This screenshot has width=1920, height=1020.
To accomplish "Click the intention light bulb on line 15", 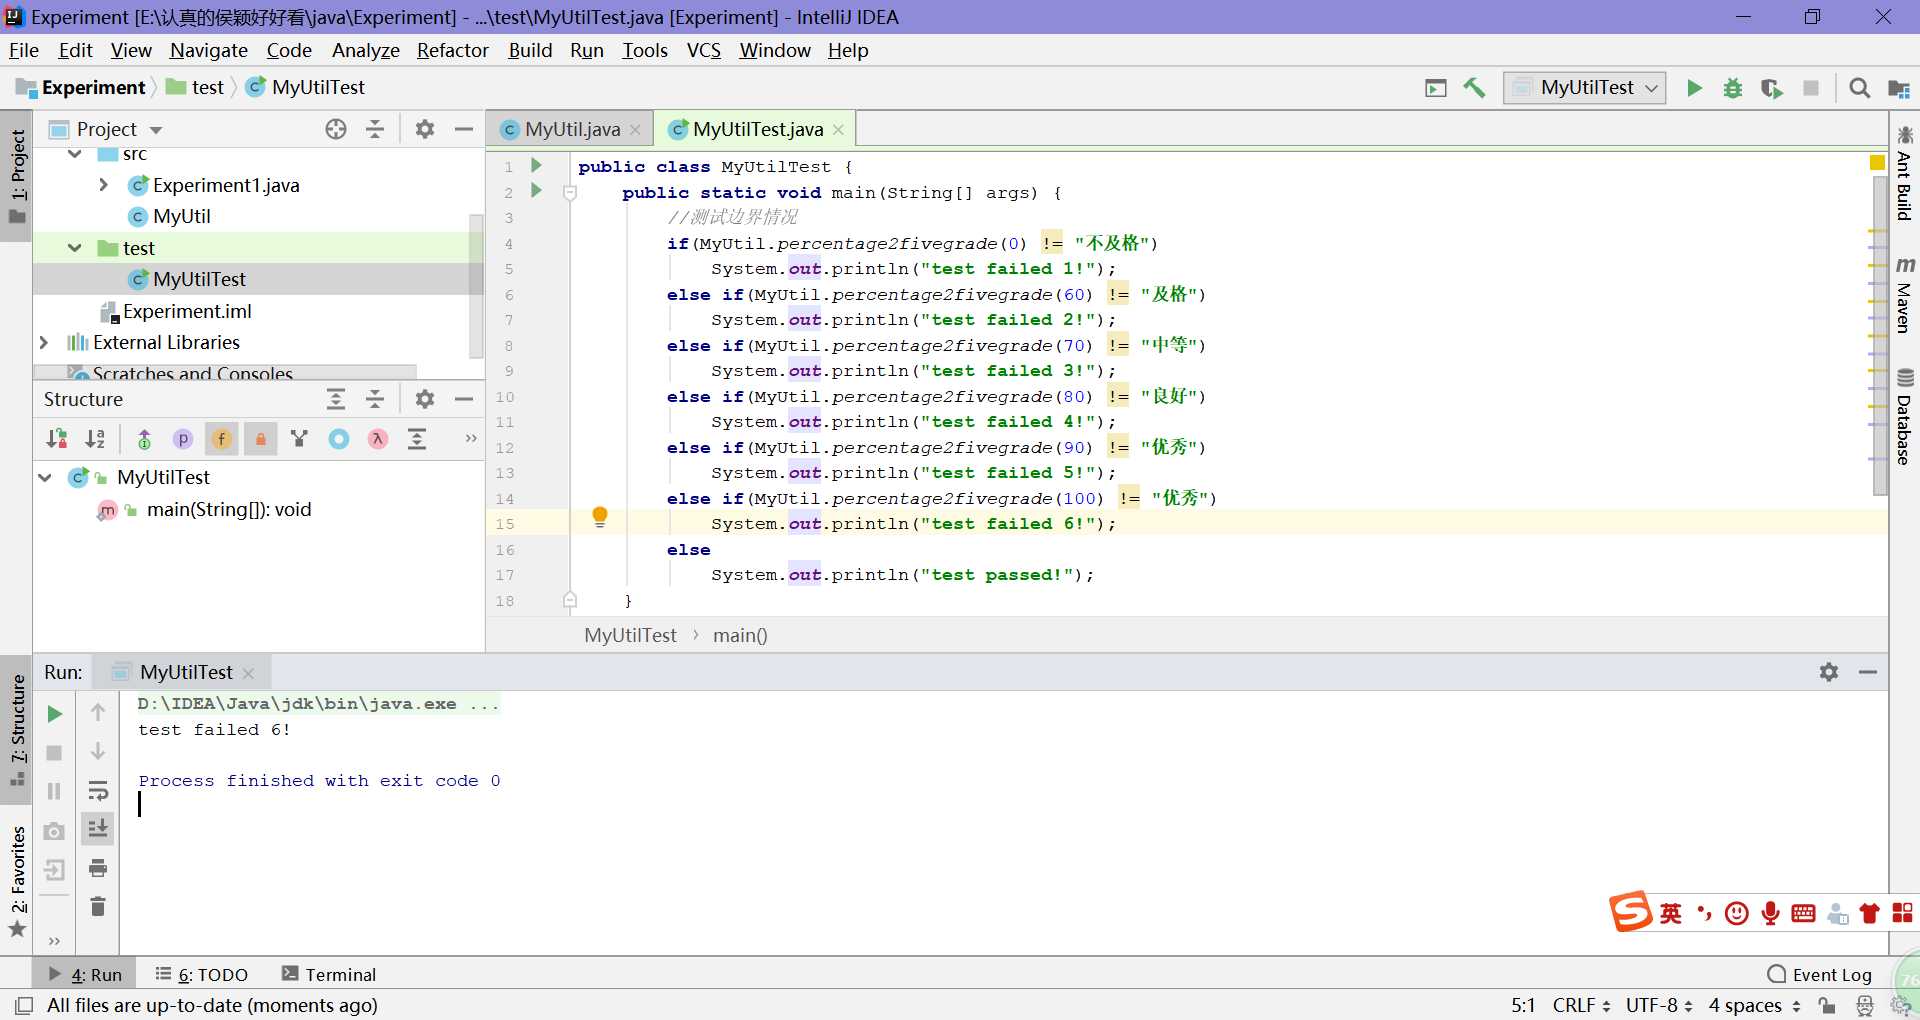I will click(600, 517).
